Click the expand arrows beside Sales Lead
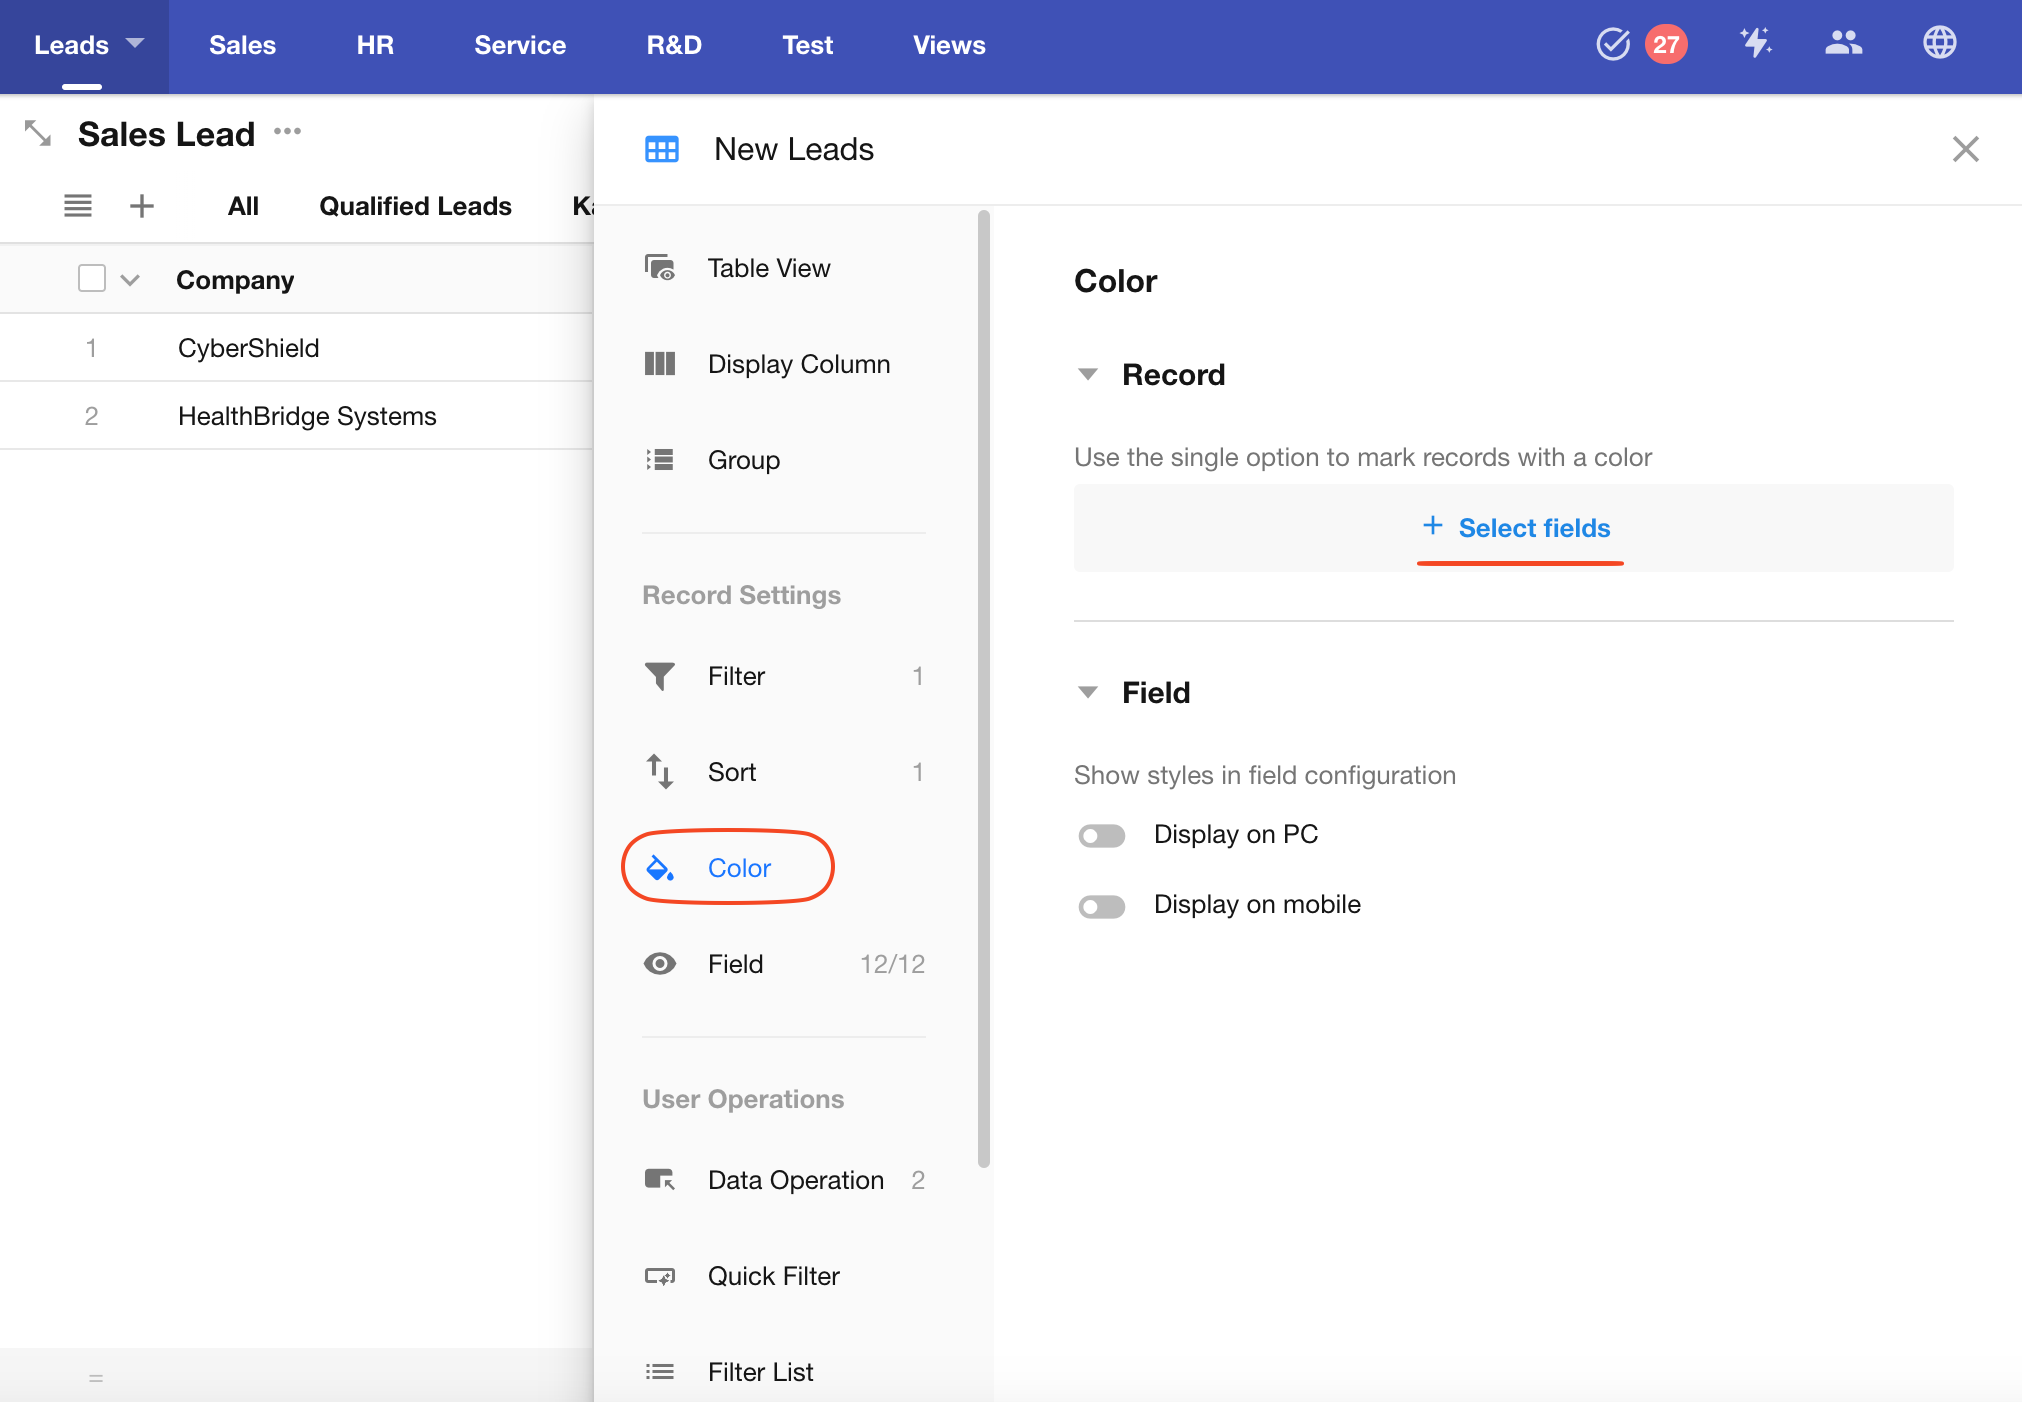 [x=38, y=133]
